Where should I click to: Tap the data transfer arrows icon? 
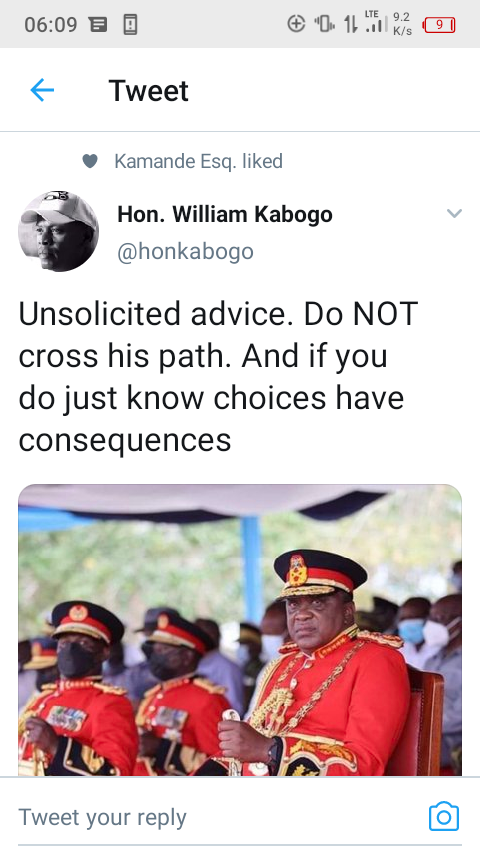(x=350, y=24)
